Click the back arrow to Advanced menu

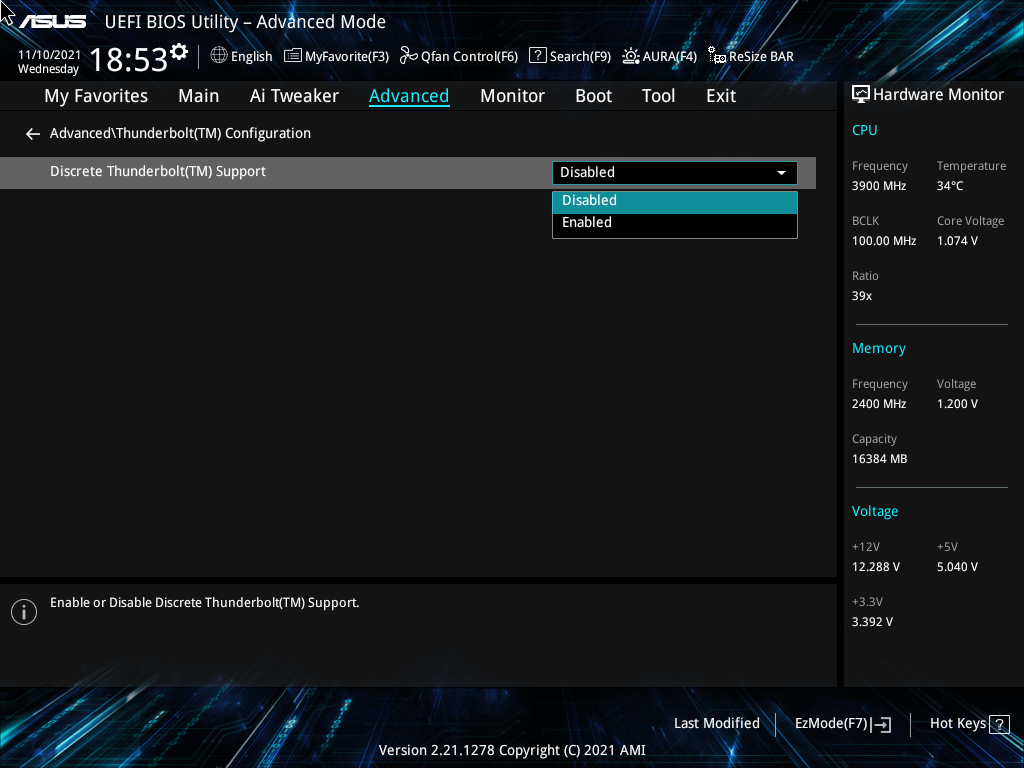33,134
